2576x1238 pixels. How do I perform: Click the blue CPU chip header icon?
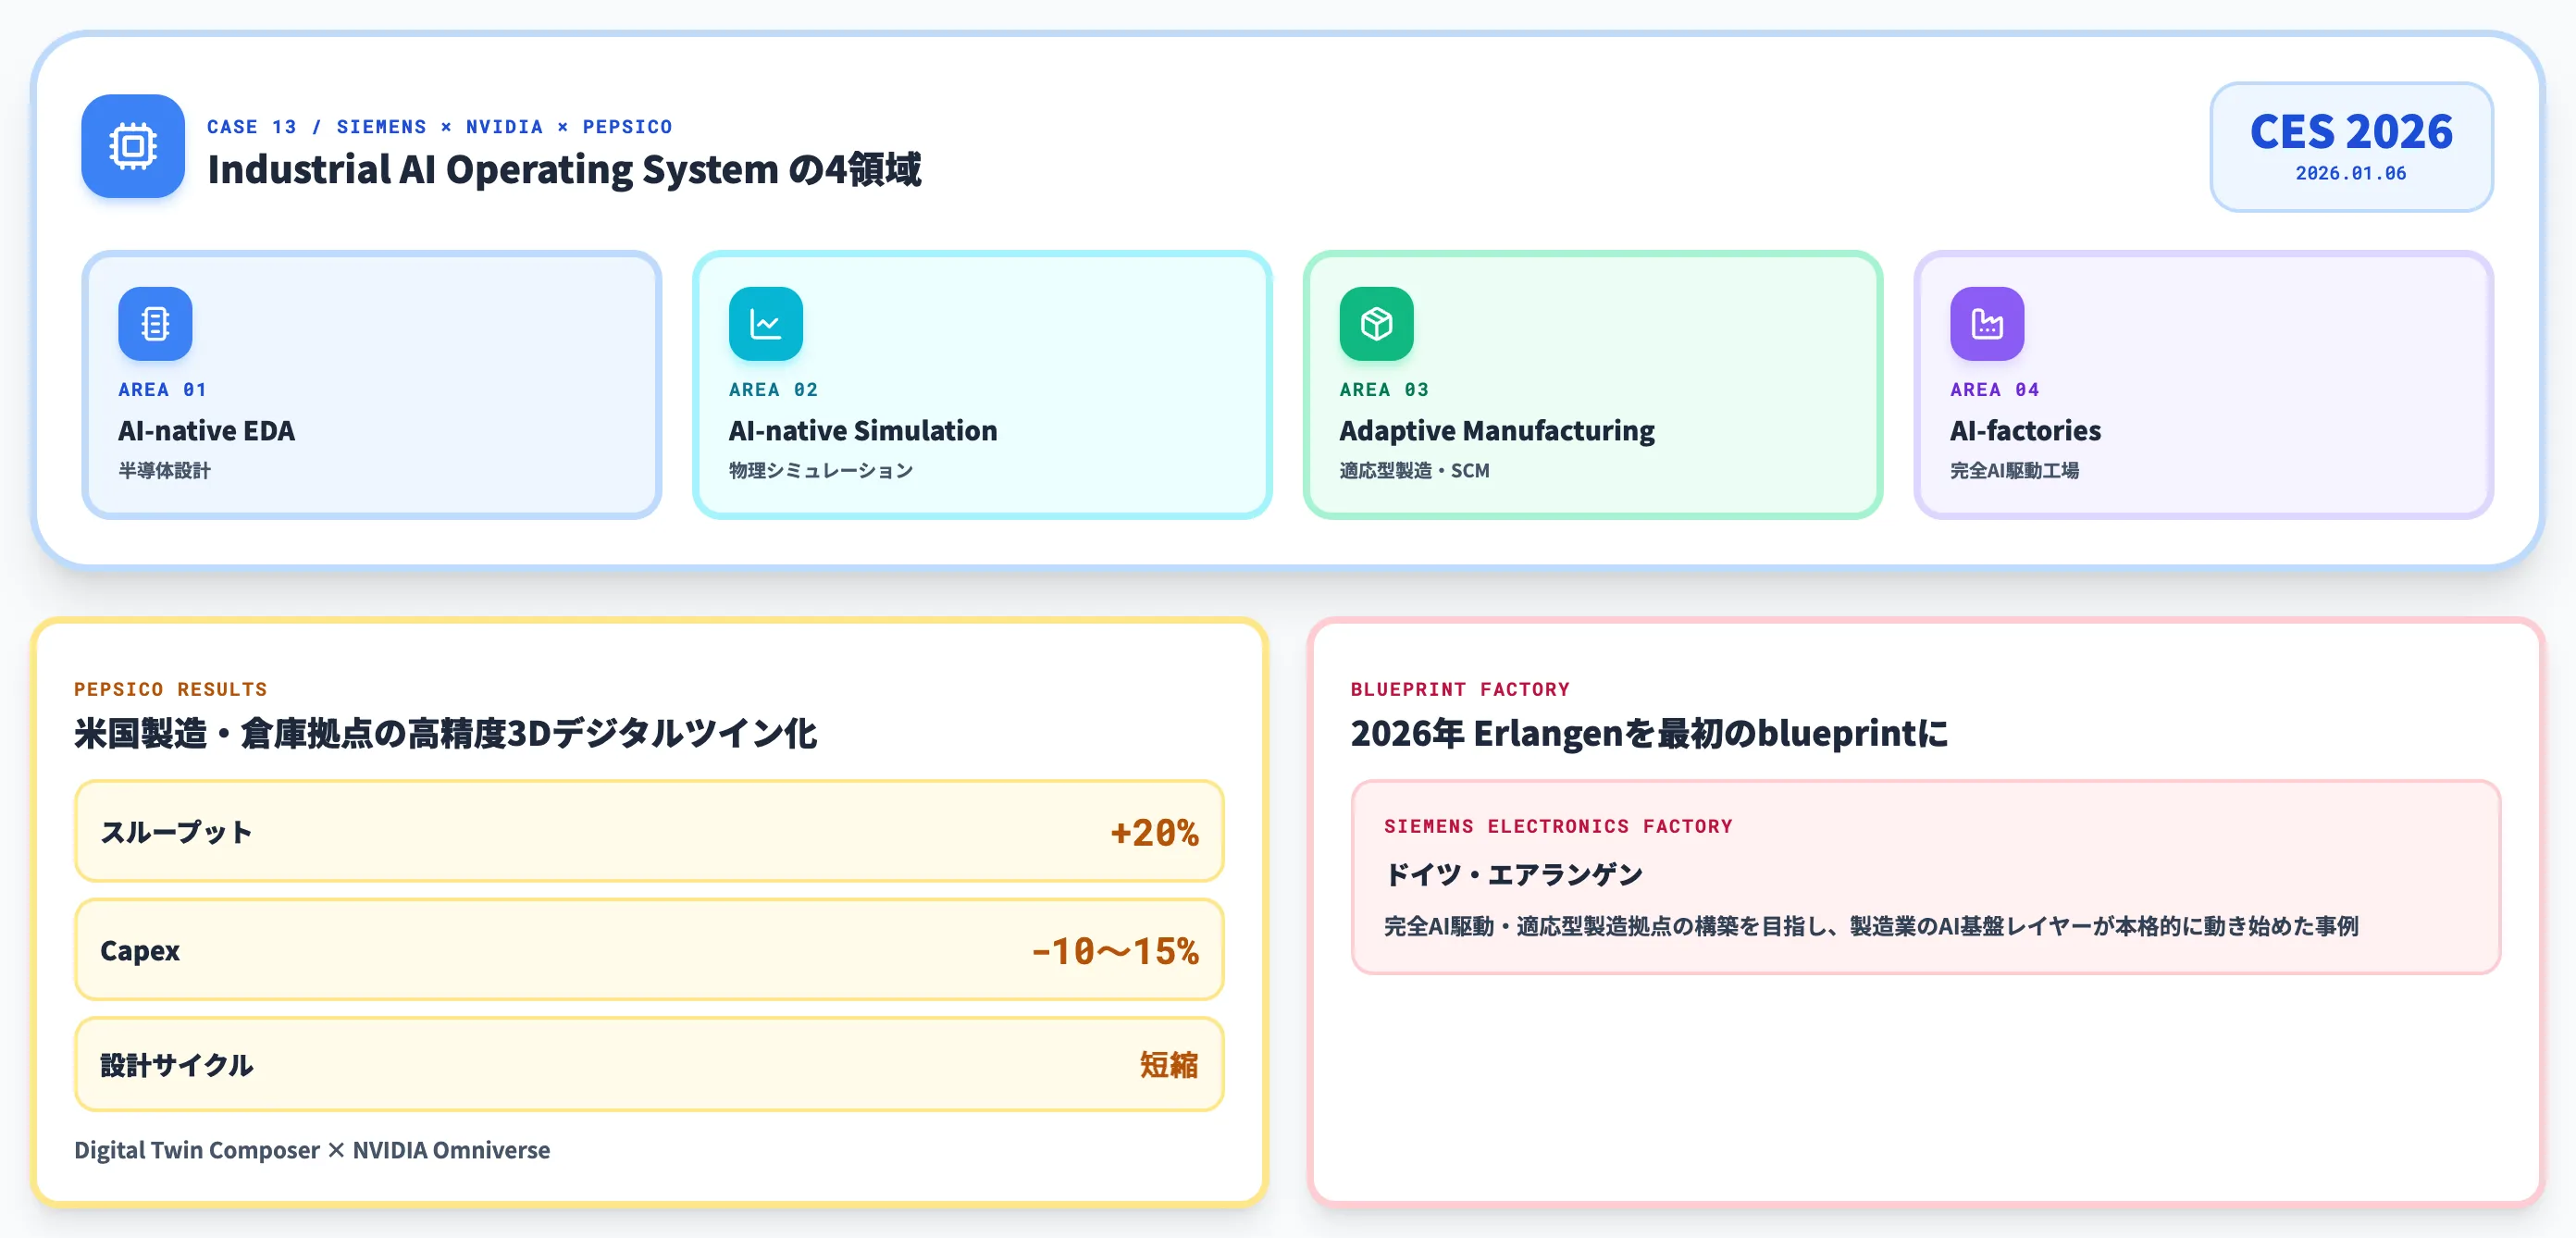click(133, 146)
